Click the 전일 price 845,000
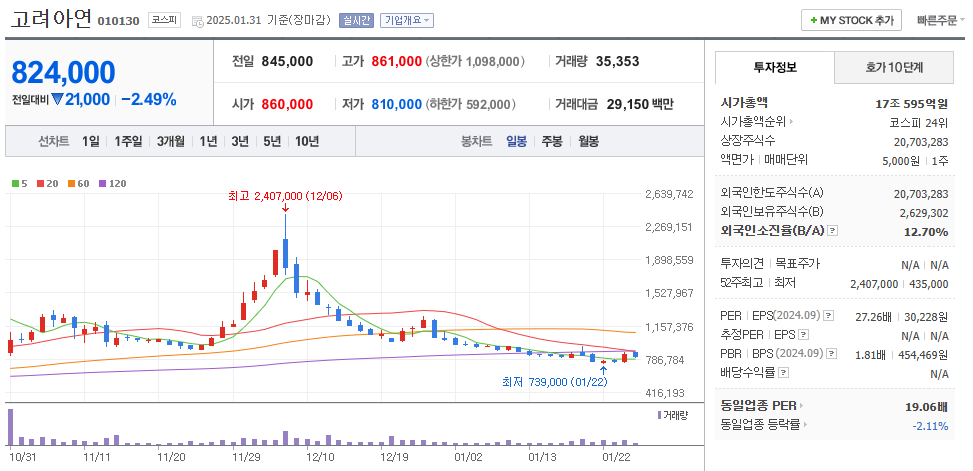973x471 pixels. pos(287,61)
